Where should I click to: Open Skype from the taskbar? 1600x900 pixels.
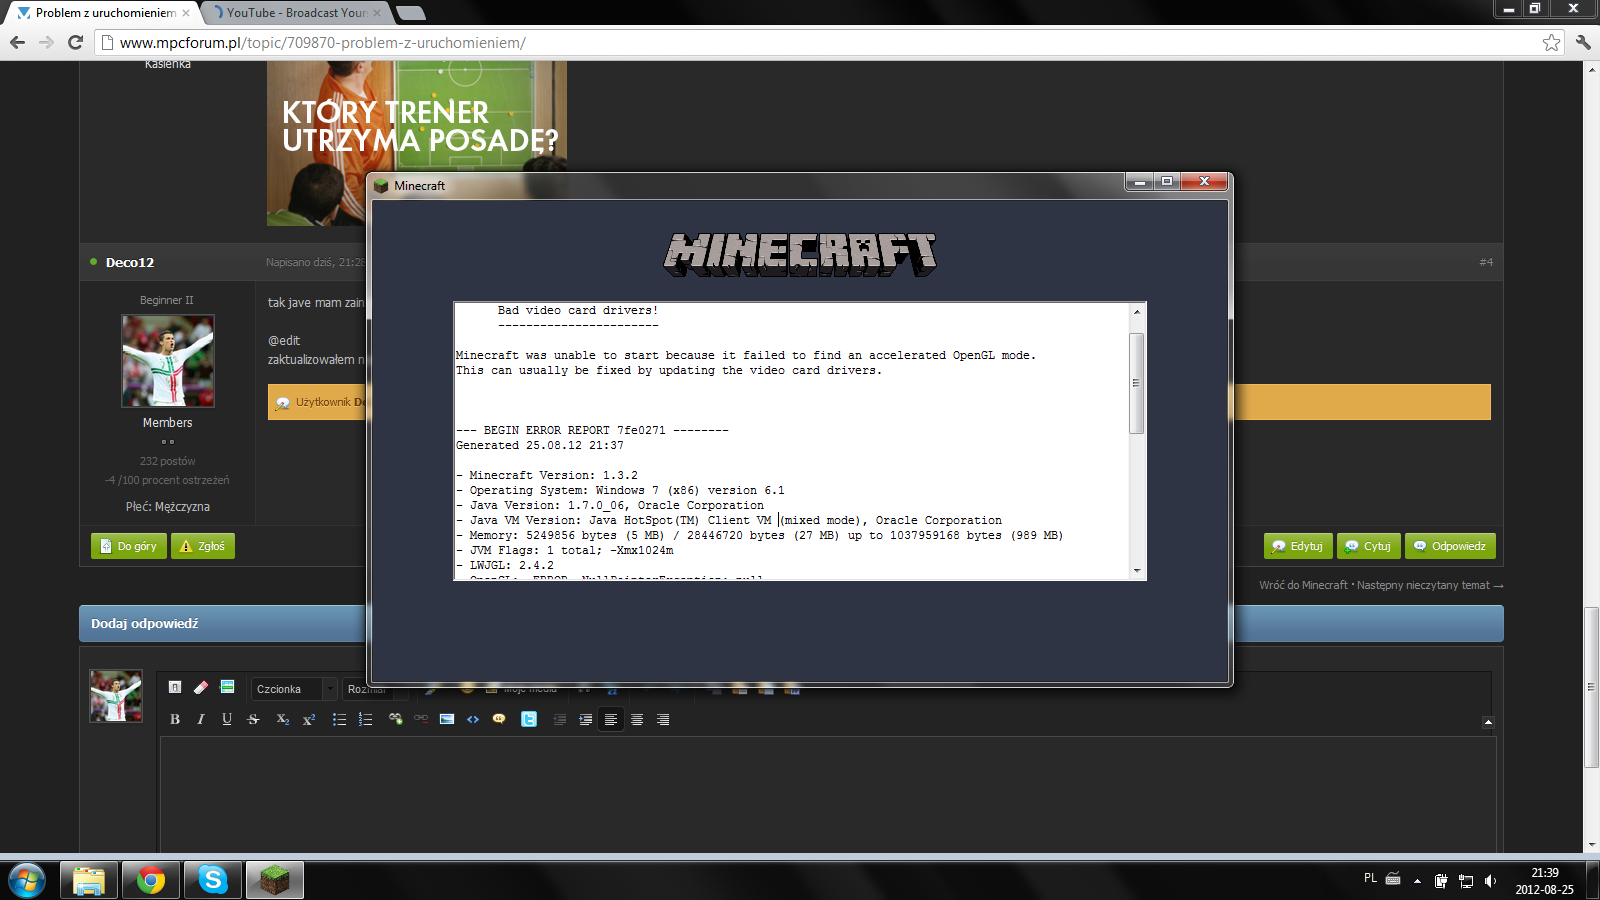coord(213,880)
